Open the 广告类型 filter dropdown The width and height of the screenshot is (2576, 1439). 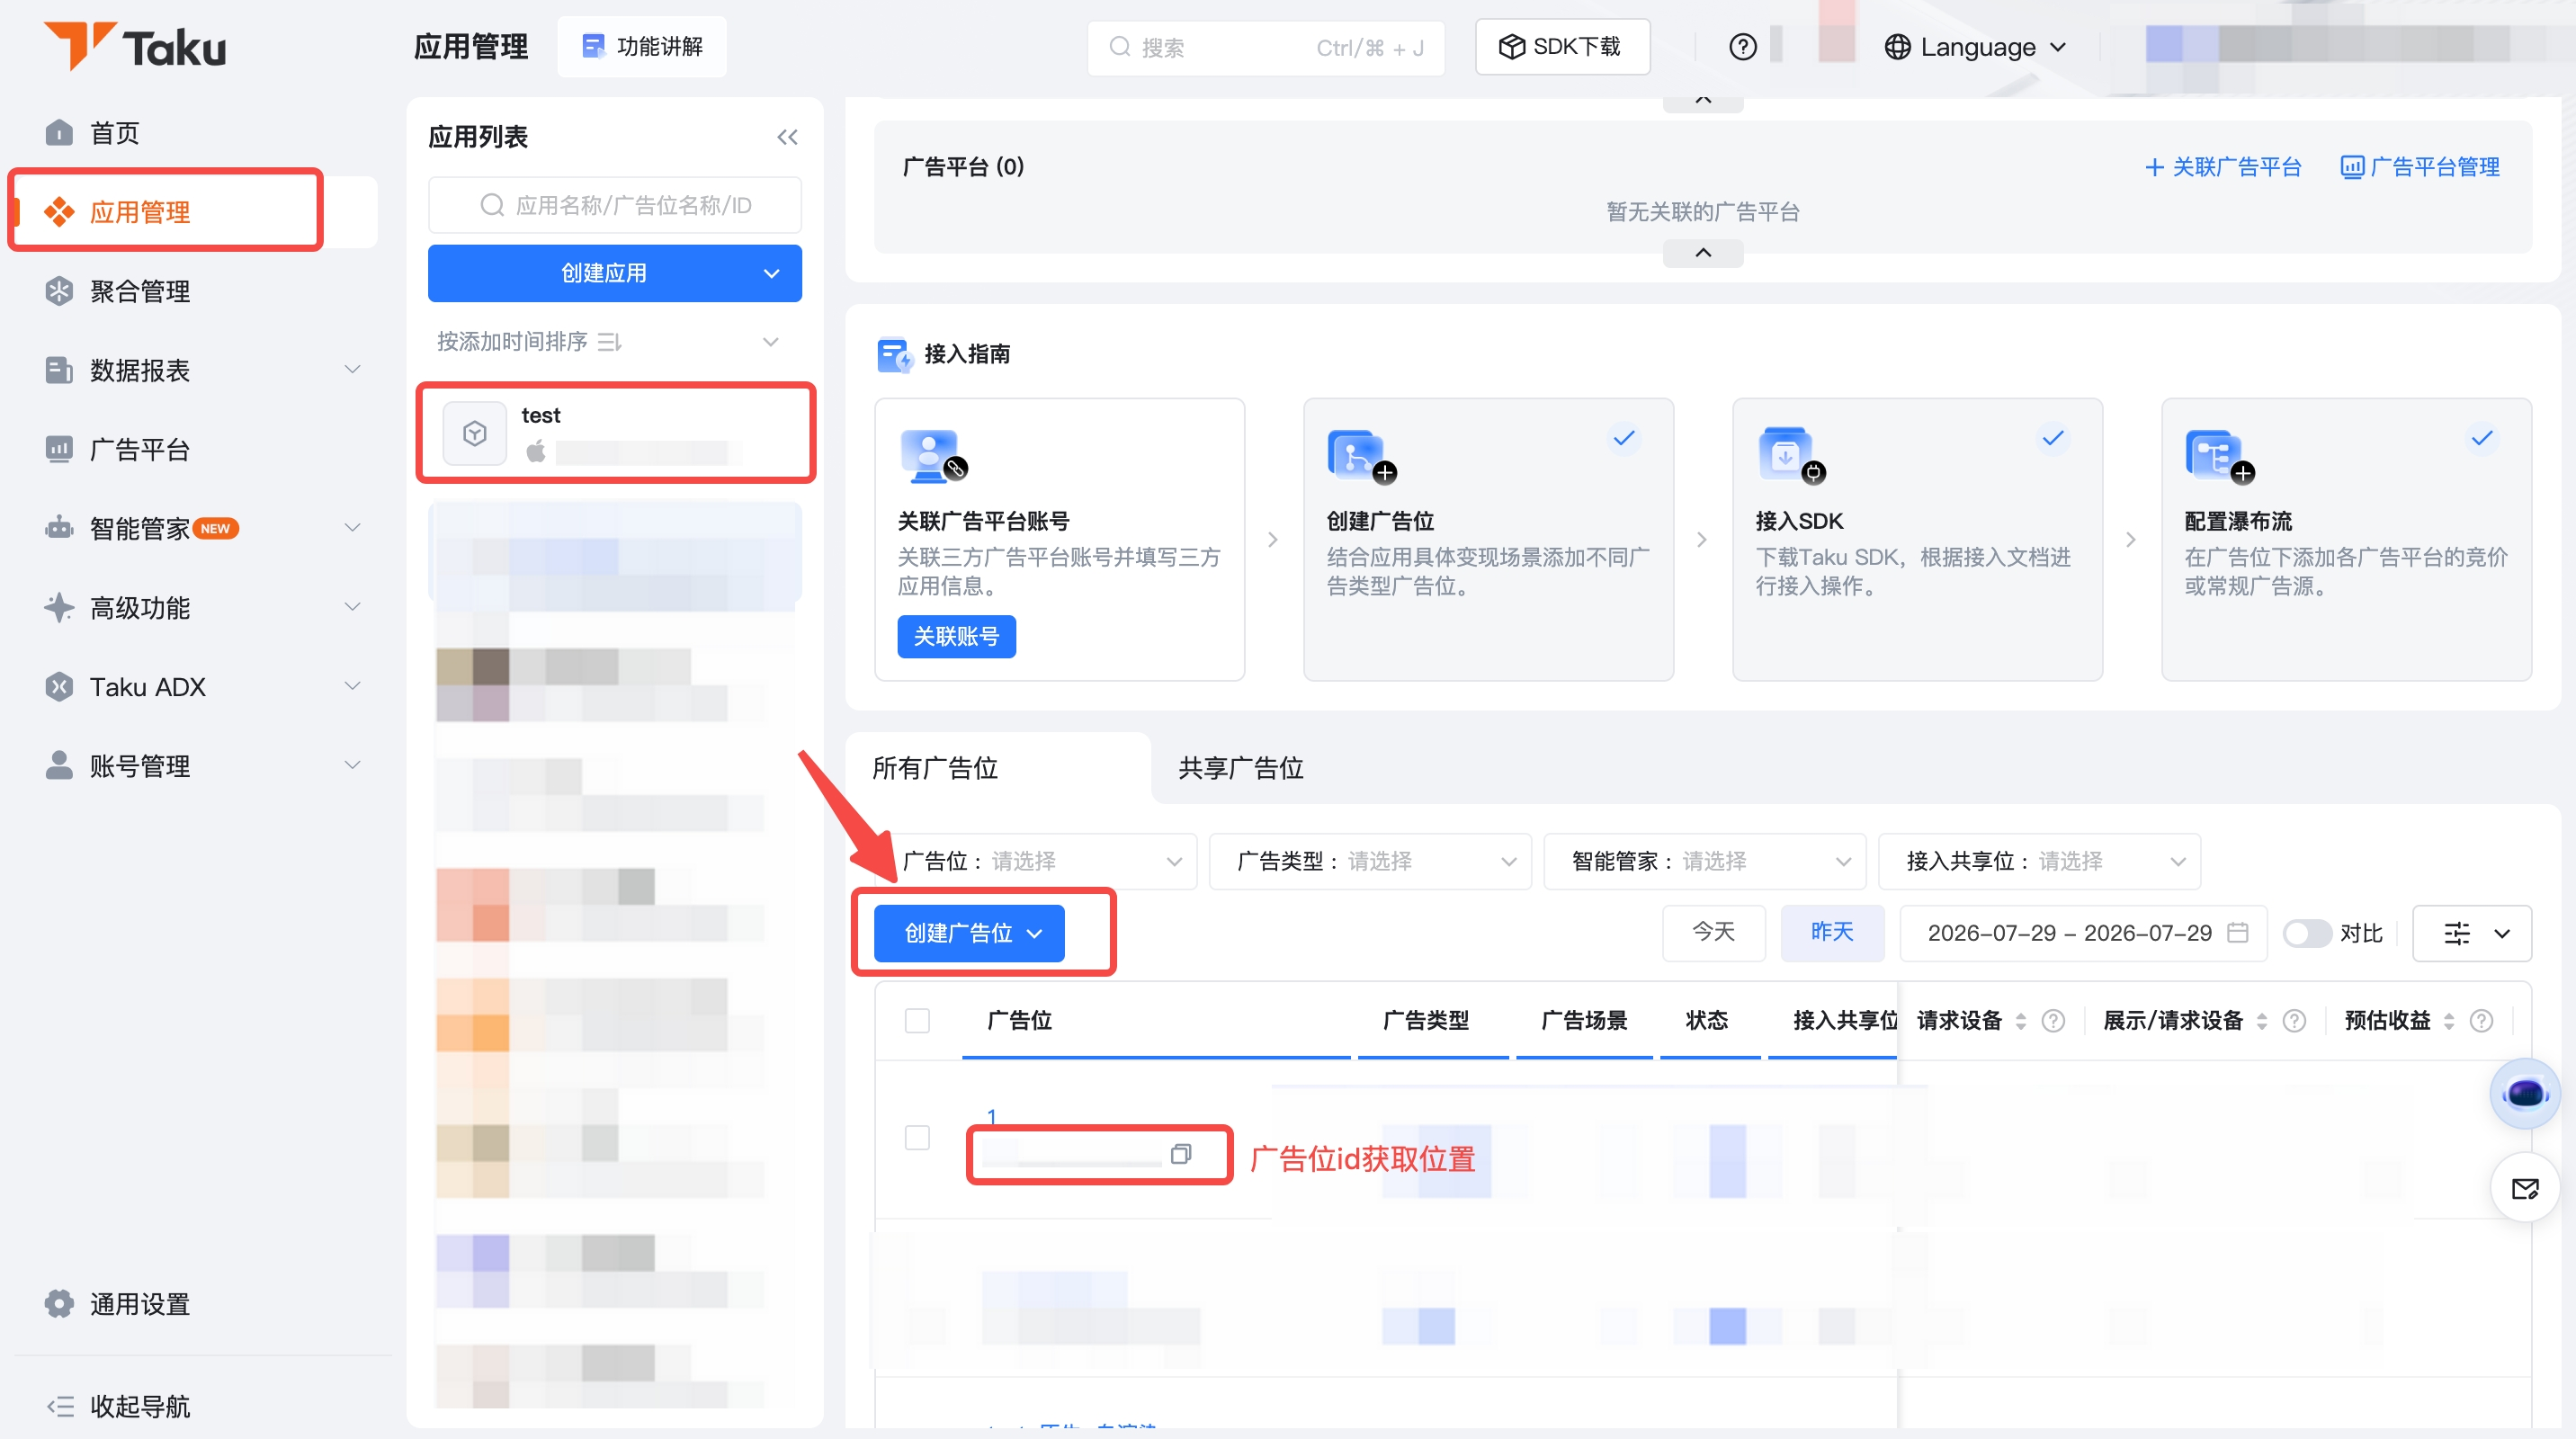coord(1370,861)
